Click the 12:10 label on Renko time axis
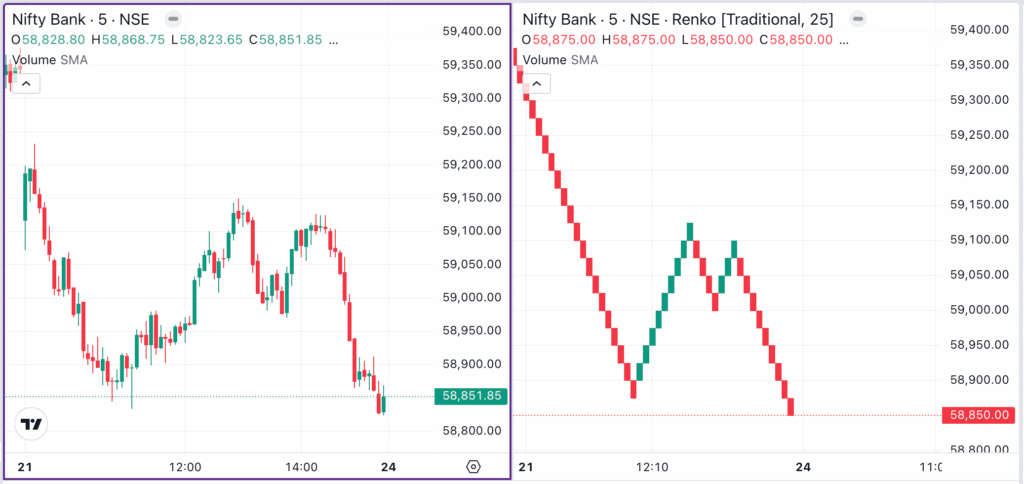 coord(651,467)
